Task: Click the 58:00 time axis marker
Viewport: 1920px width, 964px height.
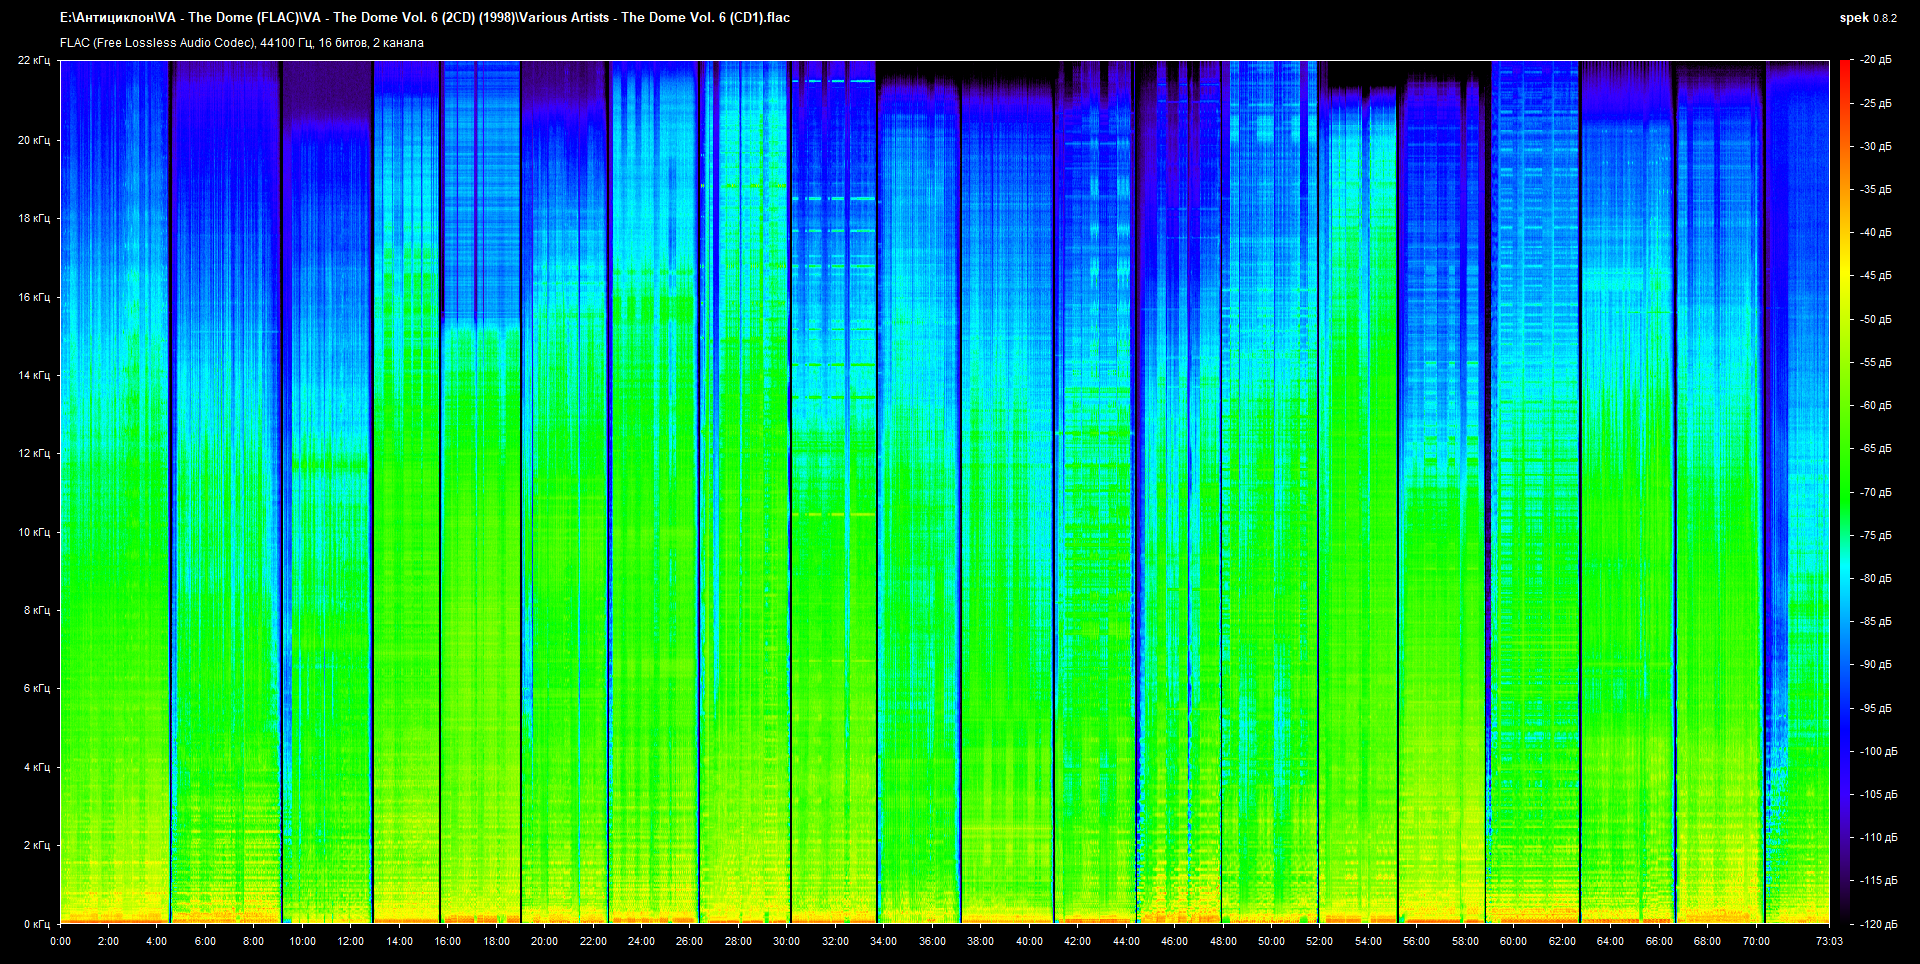Action: [1465, 941]
